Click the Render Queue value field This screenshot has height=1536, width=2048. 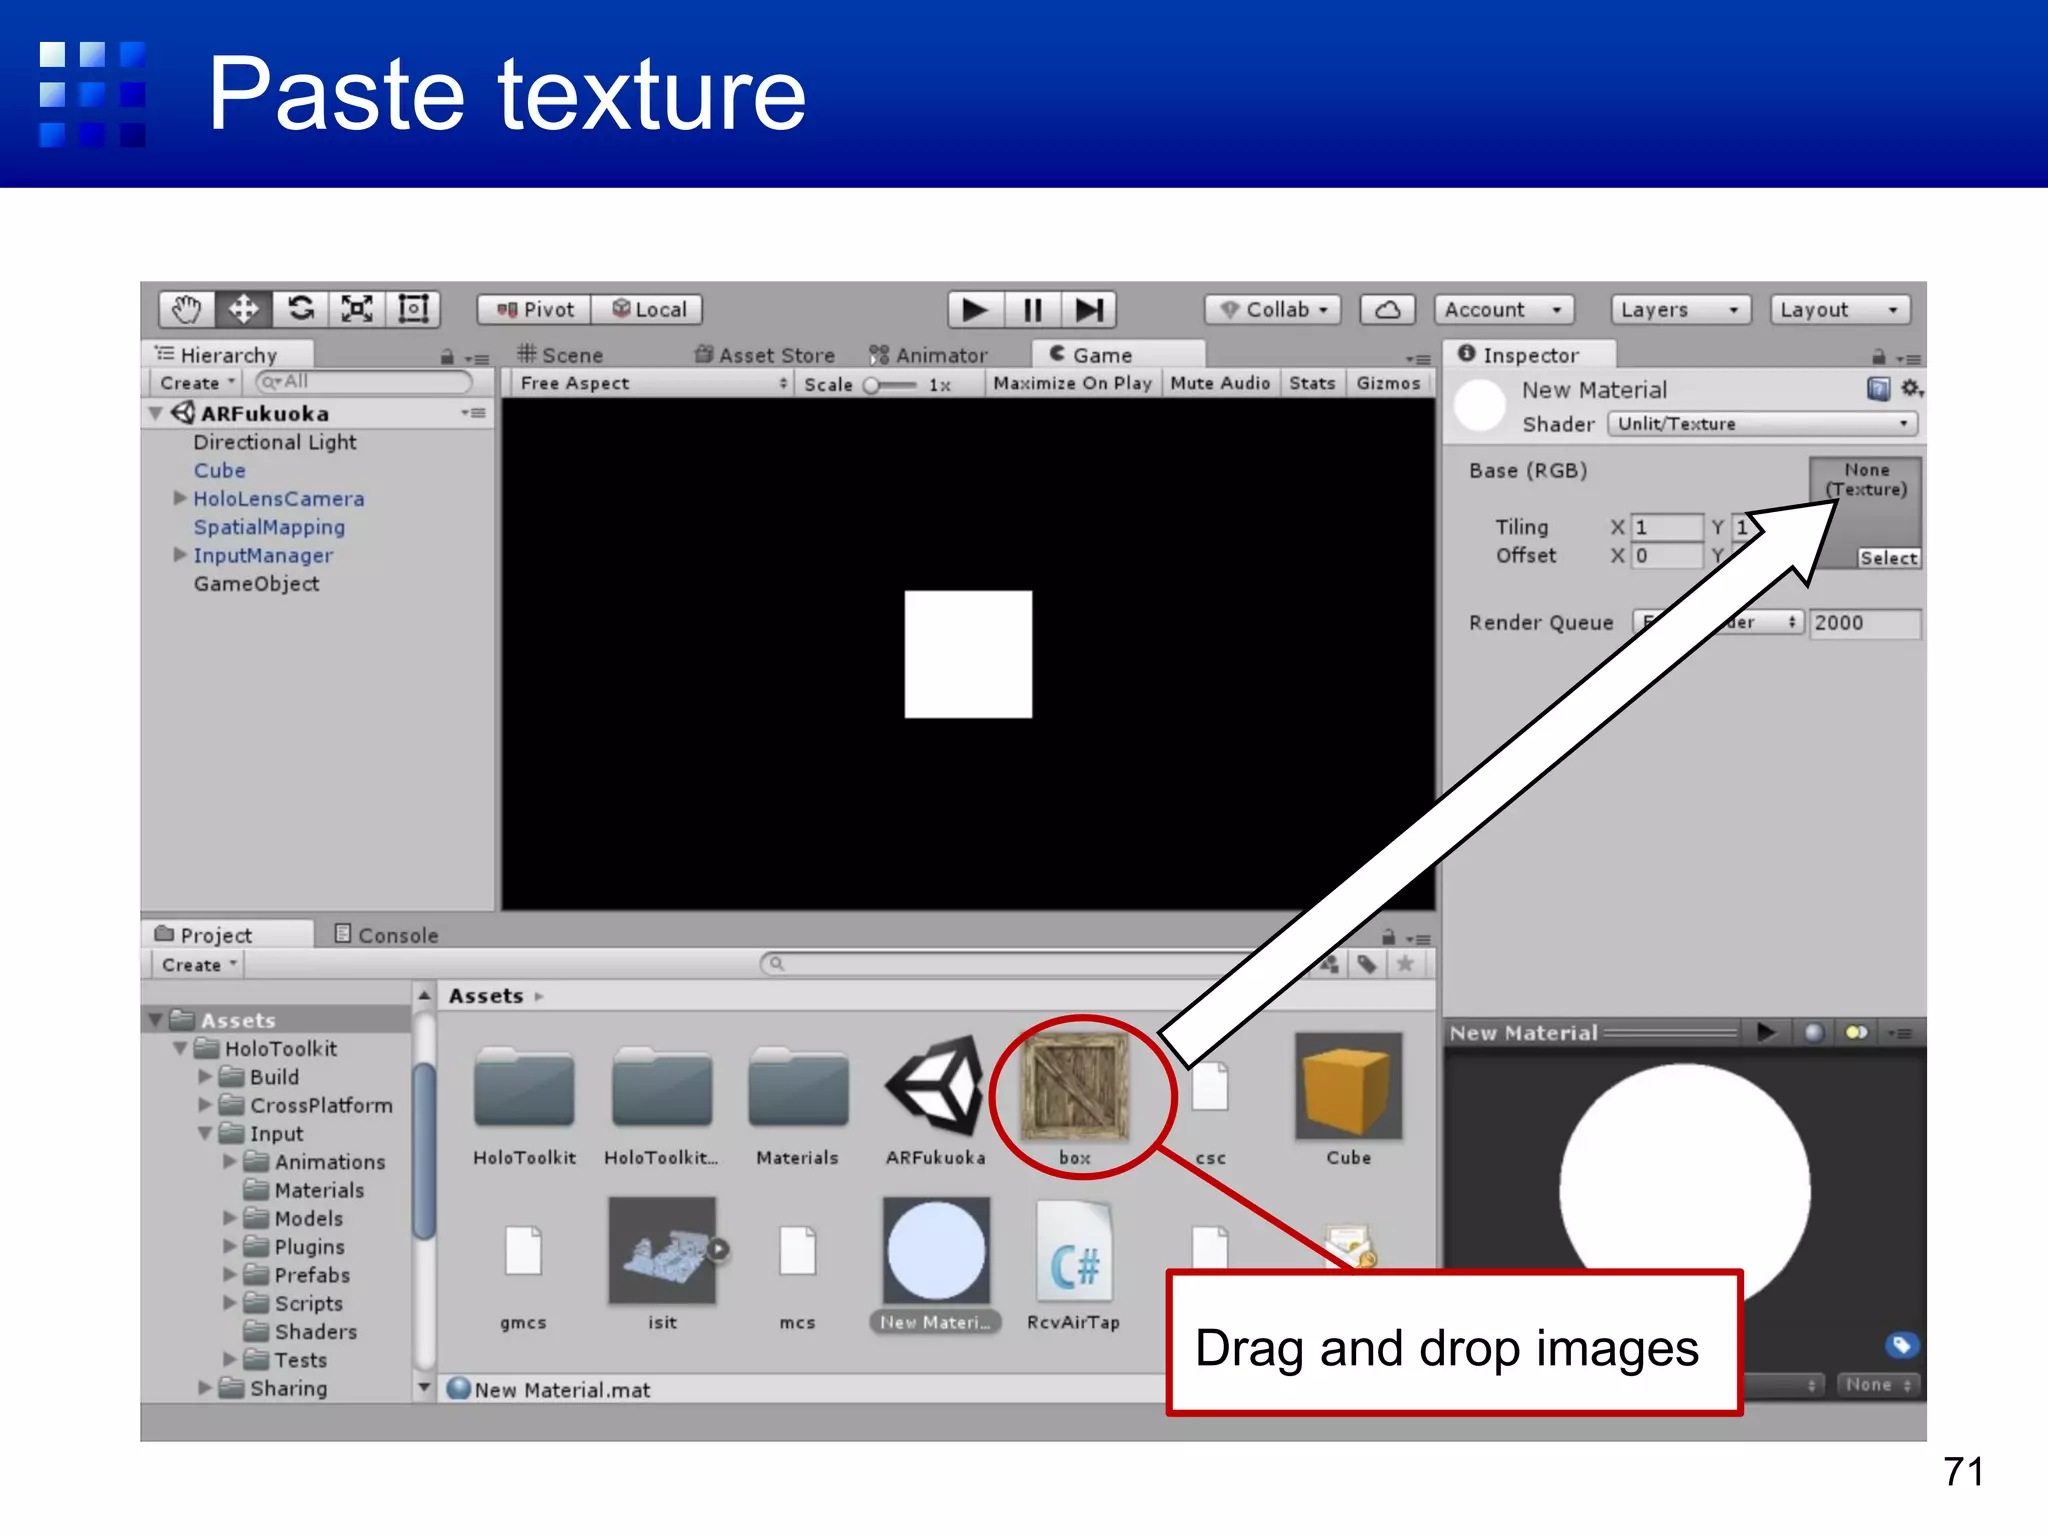pyautogui.click(x=1865, y=623)
